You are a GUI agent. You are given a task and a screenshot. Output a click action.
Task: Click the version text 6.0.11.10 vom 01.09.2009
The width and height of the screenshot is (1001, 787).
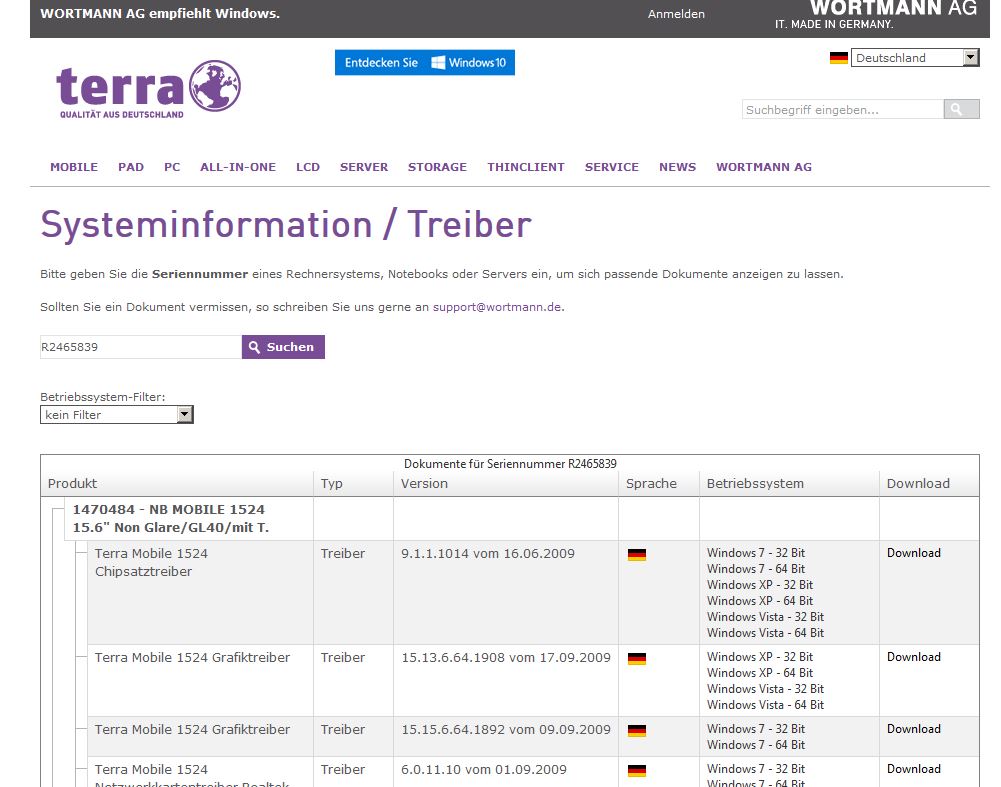(484, 770)
